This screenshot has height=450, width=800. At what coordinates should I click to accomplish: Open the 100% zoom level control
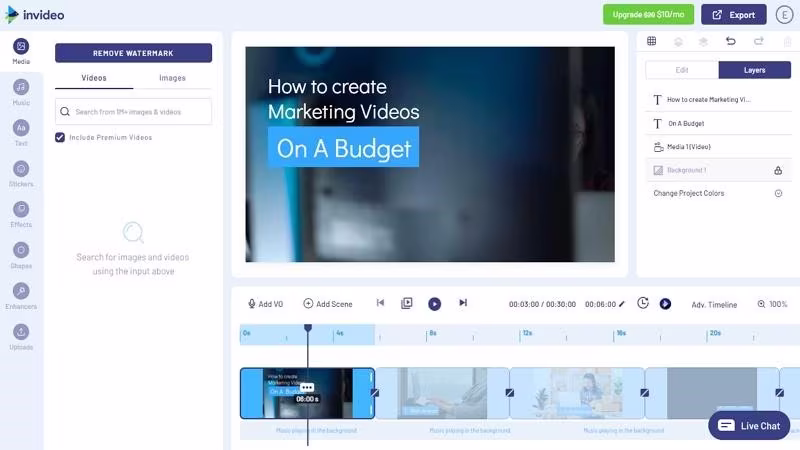point(772,304)
